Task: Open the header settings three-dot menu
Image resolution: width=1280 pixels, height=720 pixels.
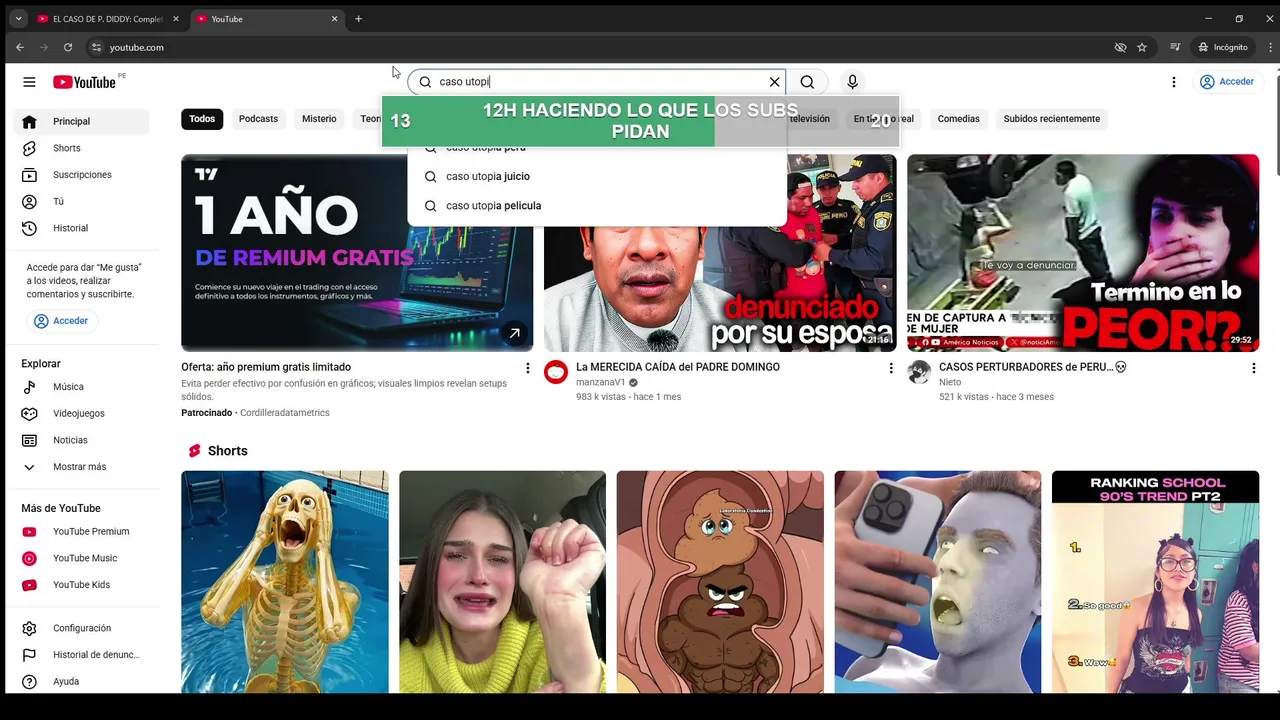Action: [1174, 82]
